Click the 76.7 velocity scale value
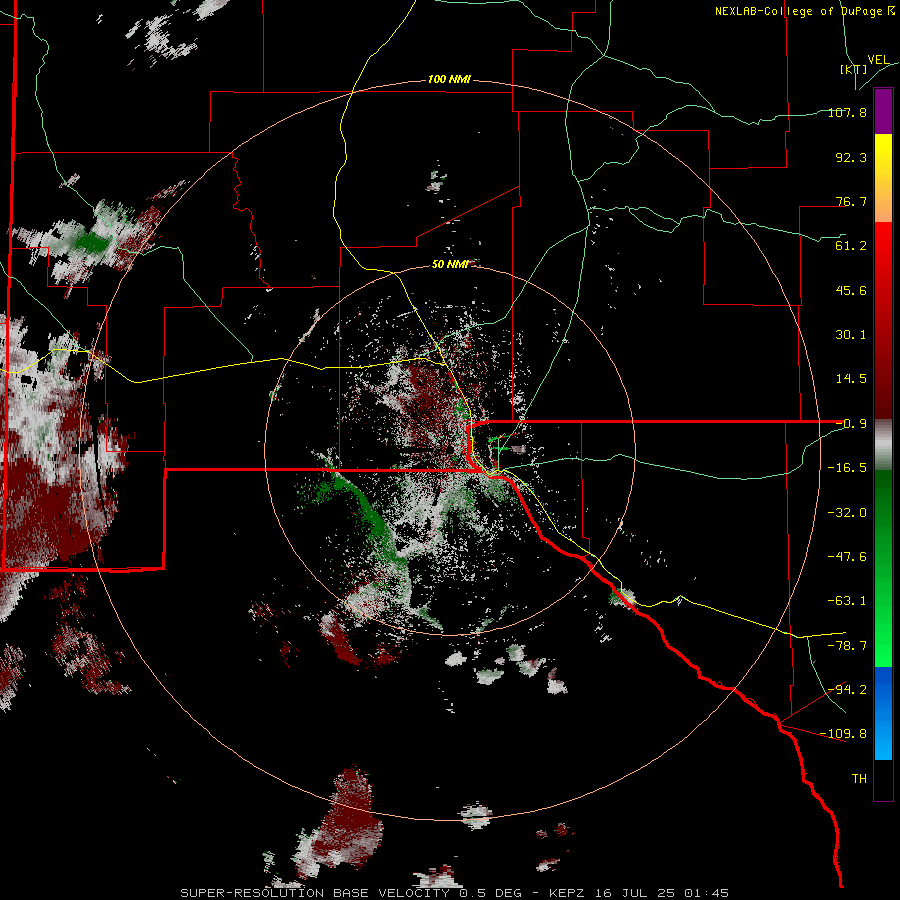Viewport: 900px width, 900px height. [x=851, y=201]
